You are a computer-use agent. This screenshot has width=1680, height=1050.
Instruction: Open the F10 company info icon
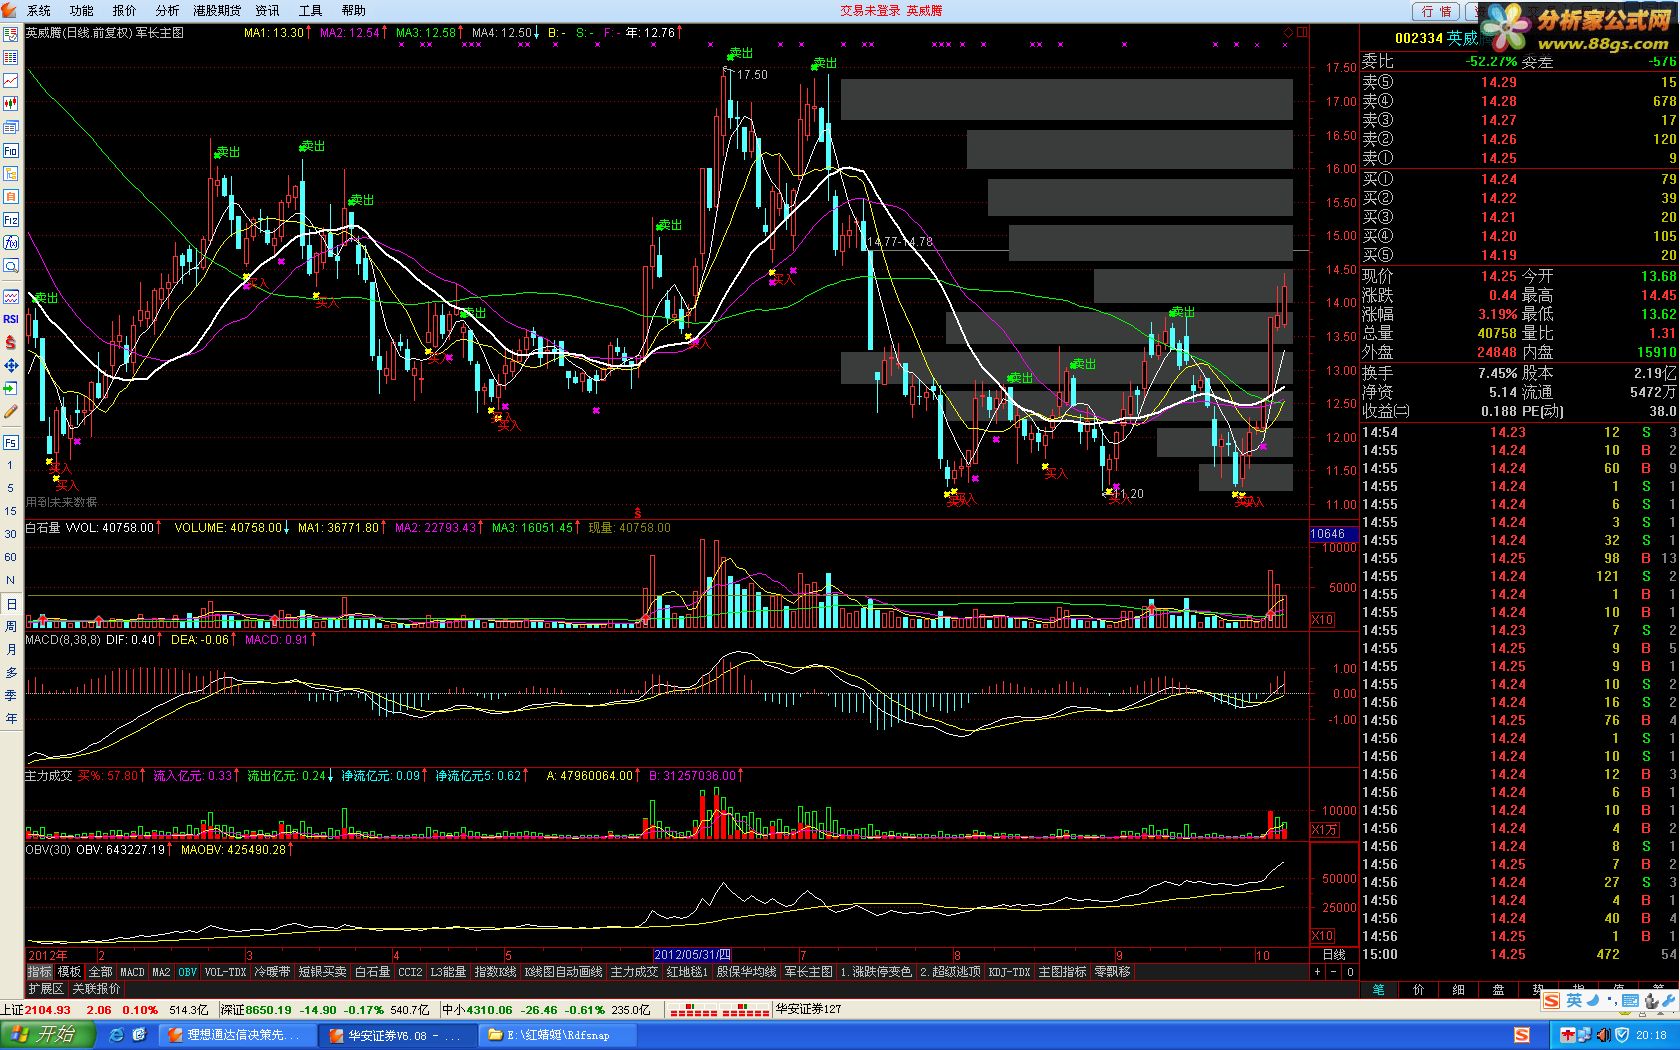[11, 150]
